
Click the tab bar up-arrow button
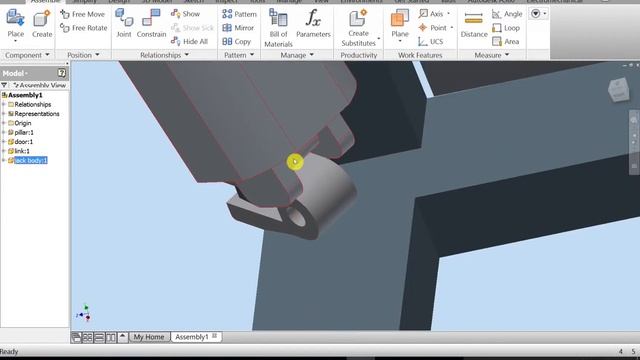(x=122, y=337)
